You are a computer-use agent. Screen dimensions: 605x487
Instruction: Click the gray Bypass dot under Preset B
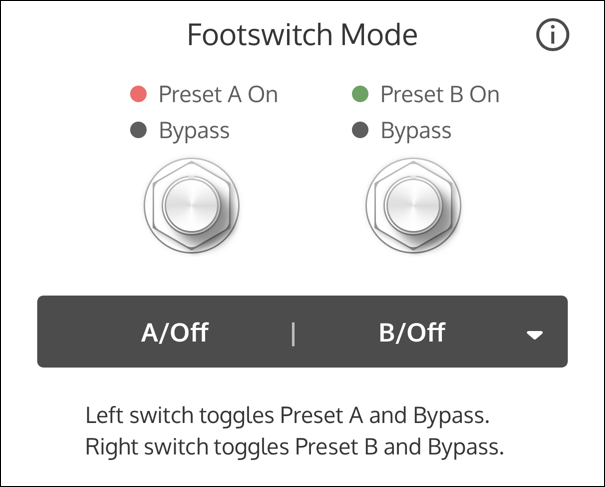click(360, 130)
